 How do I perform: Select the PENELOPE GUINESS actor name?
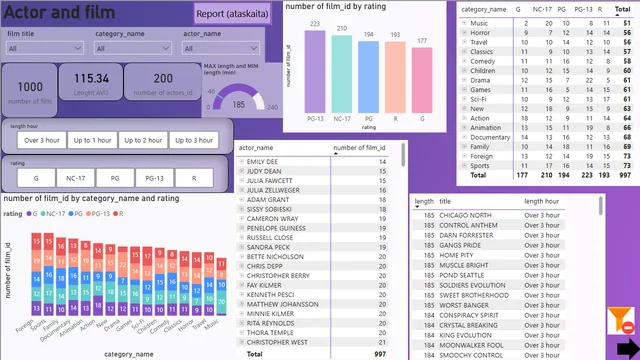coord(276,228)
